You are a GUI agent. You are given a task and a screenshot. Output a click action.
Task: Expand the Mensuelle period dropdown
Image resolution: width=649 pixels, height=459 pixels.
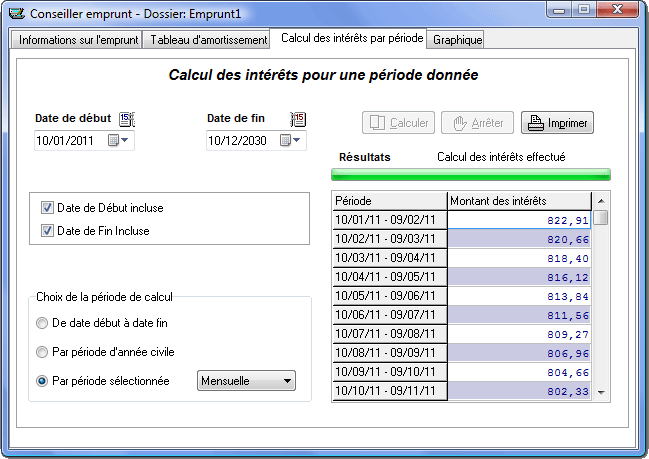[287, 380]
